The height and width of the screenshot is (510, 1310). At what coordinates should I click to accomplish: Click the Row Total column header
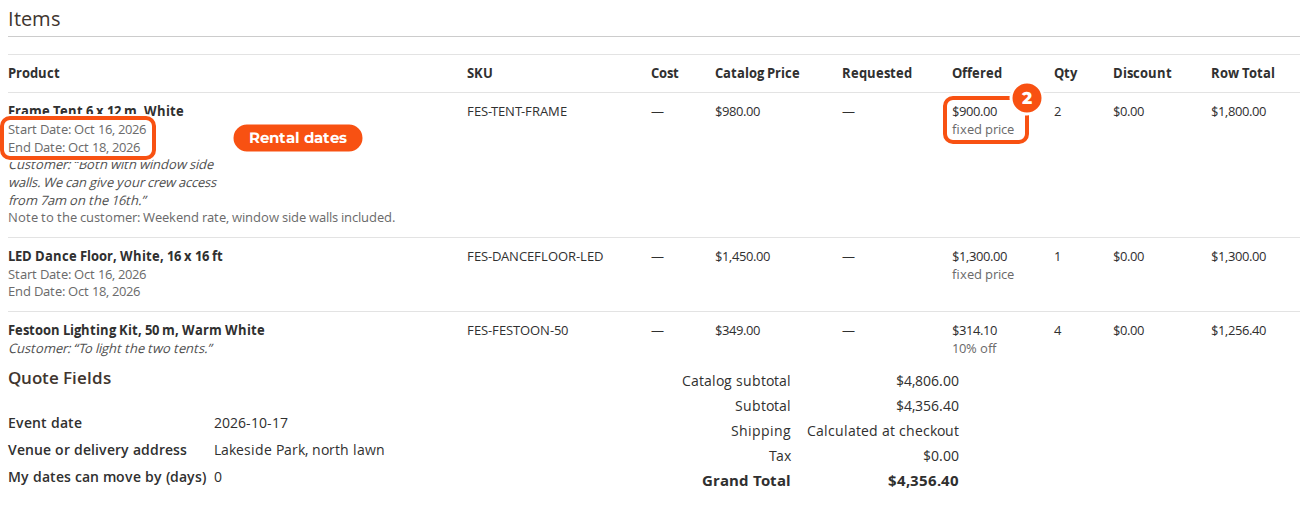coord(1243,73)
